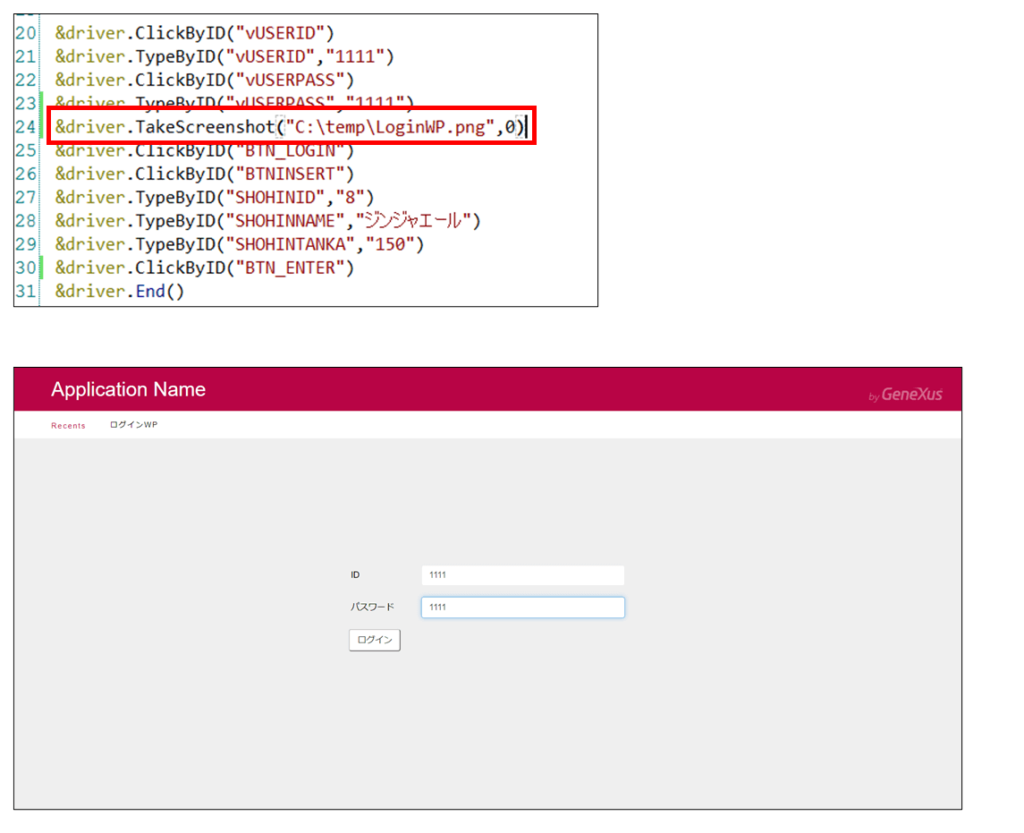The image size is (1024, 833).
Task: Click the Application Name header title
Action: (x=128, y=390)
